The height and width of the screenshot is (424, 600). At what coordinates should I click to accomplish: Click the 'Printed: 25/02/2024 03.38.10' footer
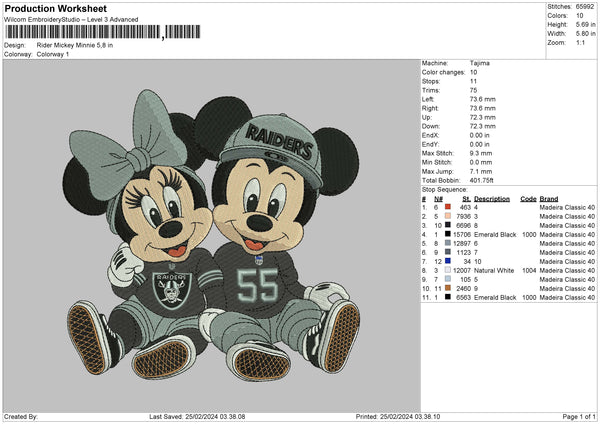pyautogui.click(x=398, y=416)
